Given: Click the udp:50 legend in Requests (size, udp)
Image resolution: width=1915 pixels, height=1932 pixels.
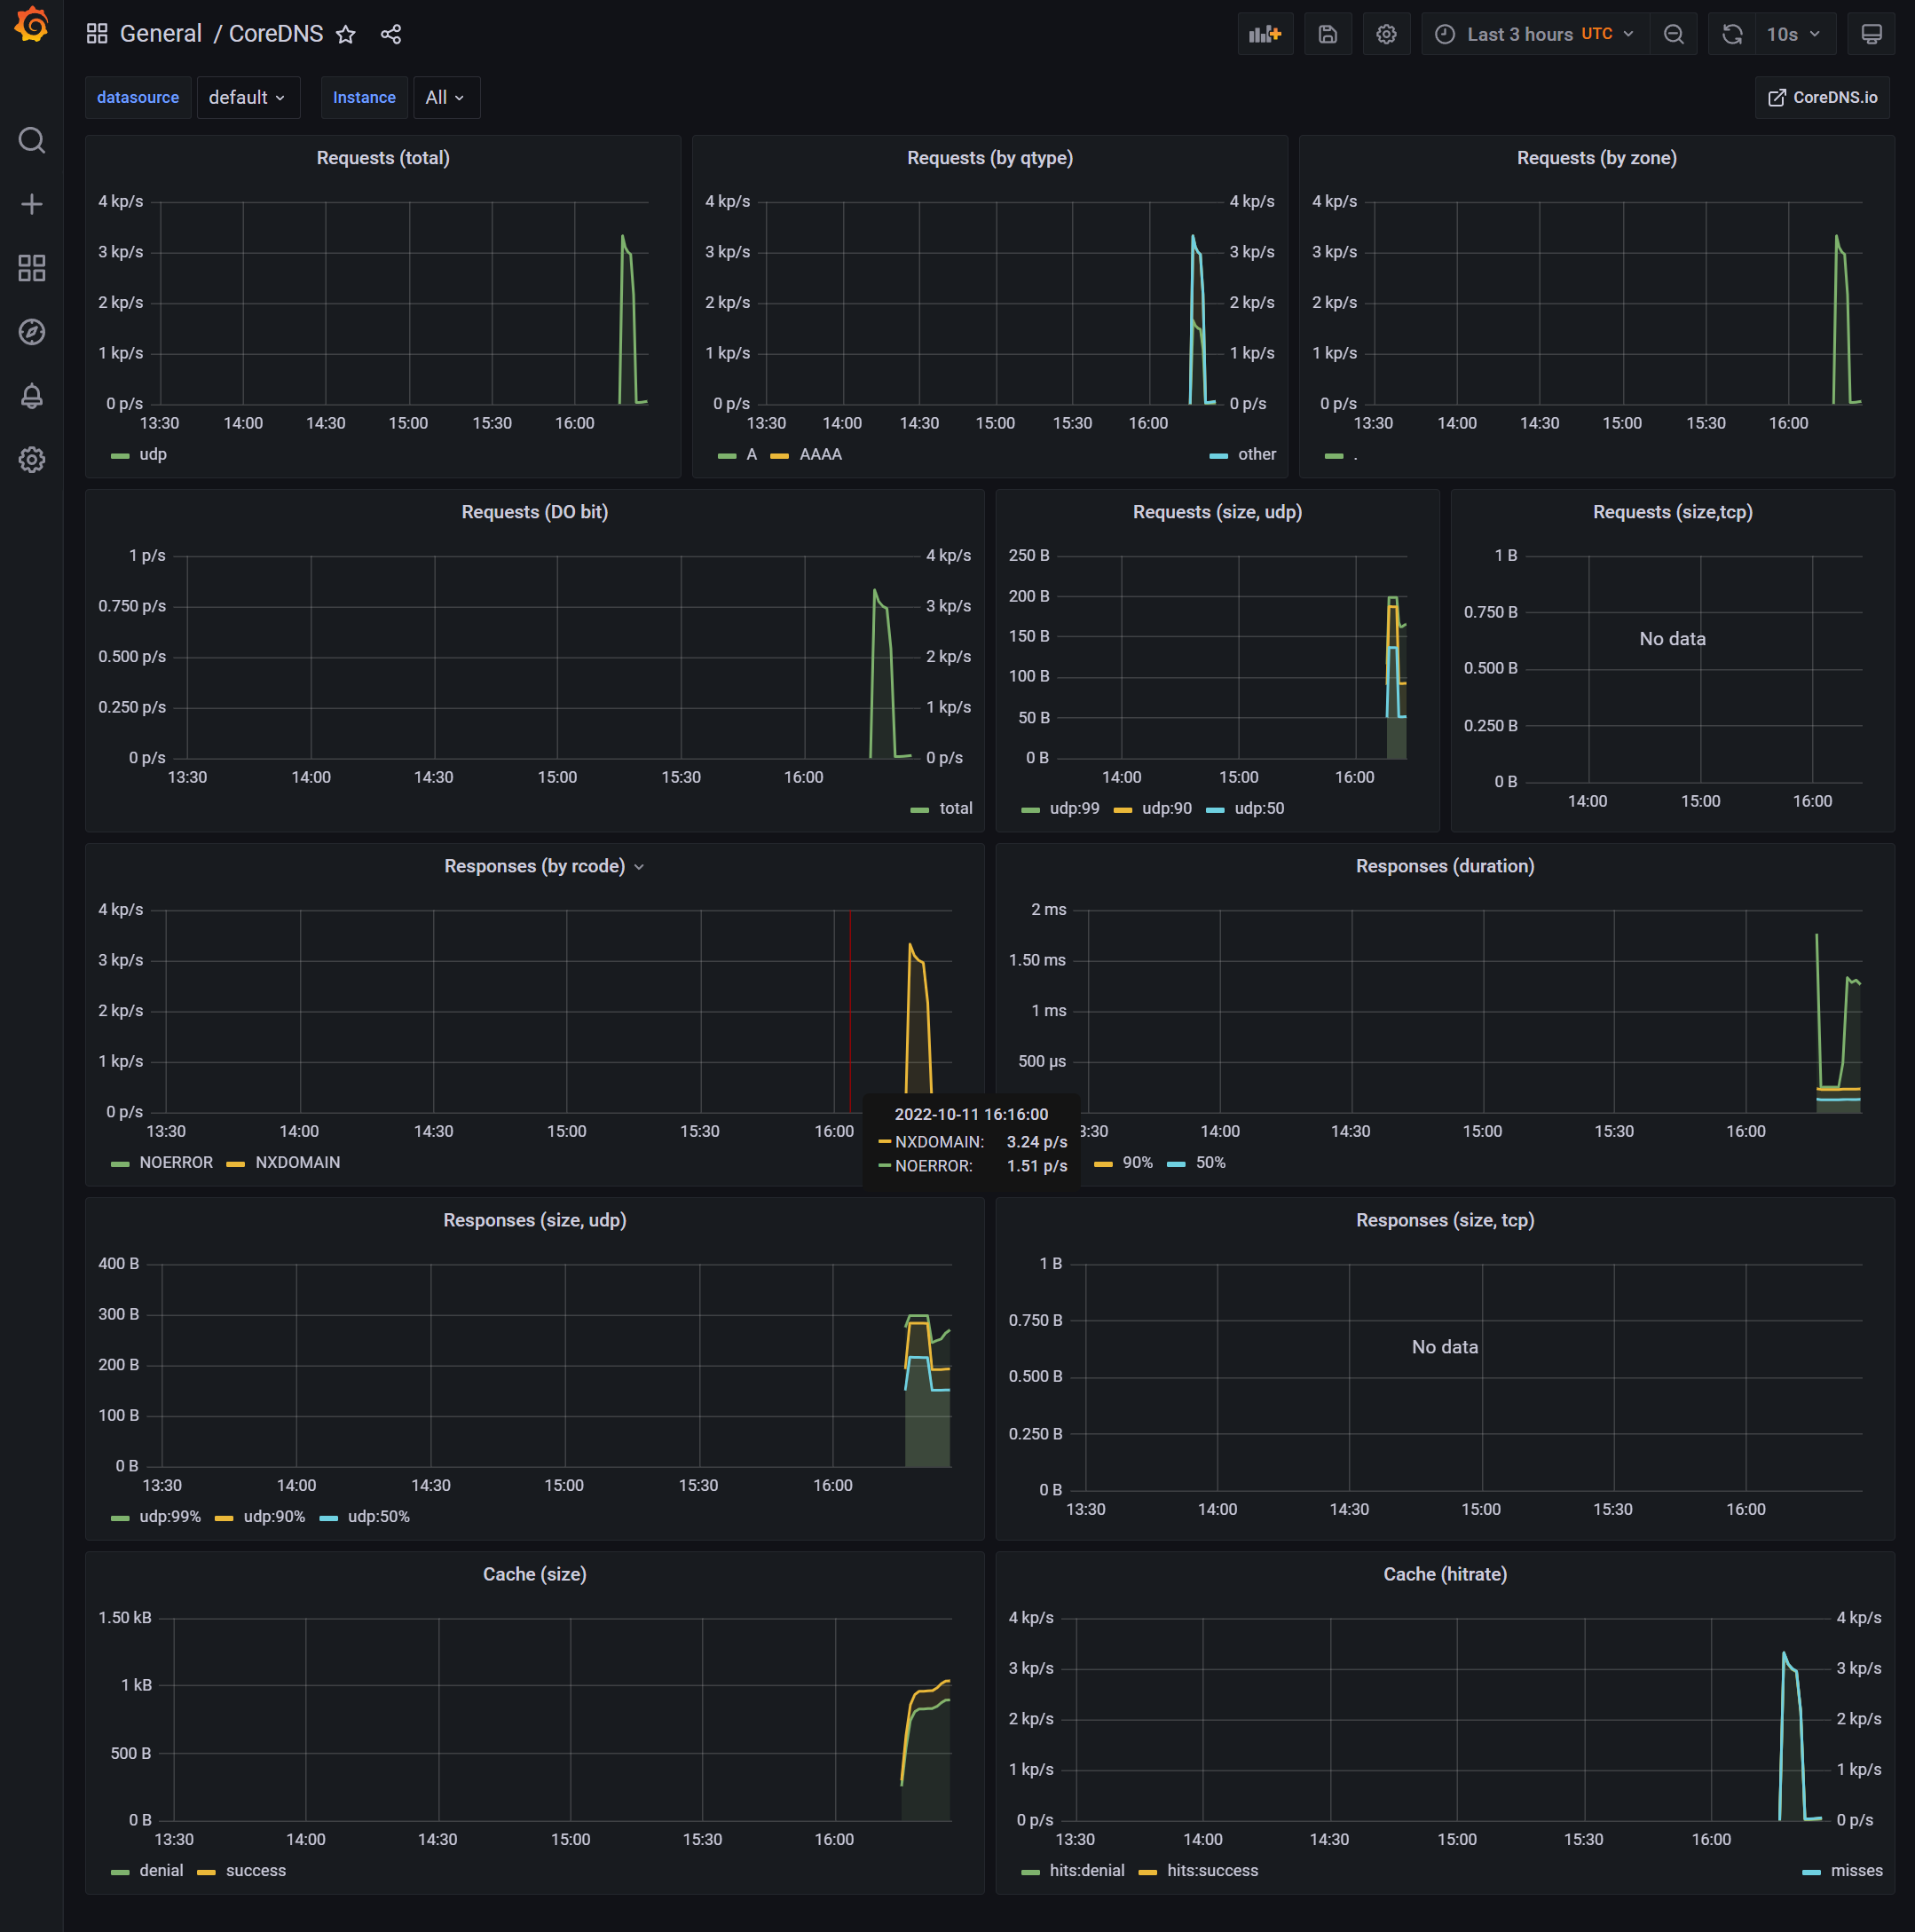Looking at the screenshot, I should pos(1259,808).
